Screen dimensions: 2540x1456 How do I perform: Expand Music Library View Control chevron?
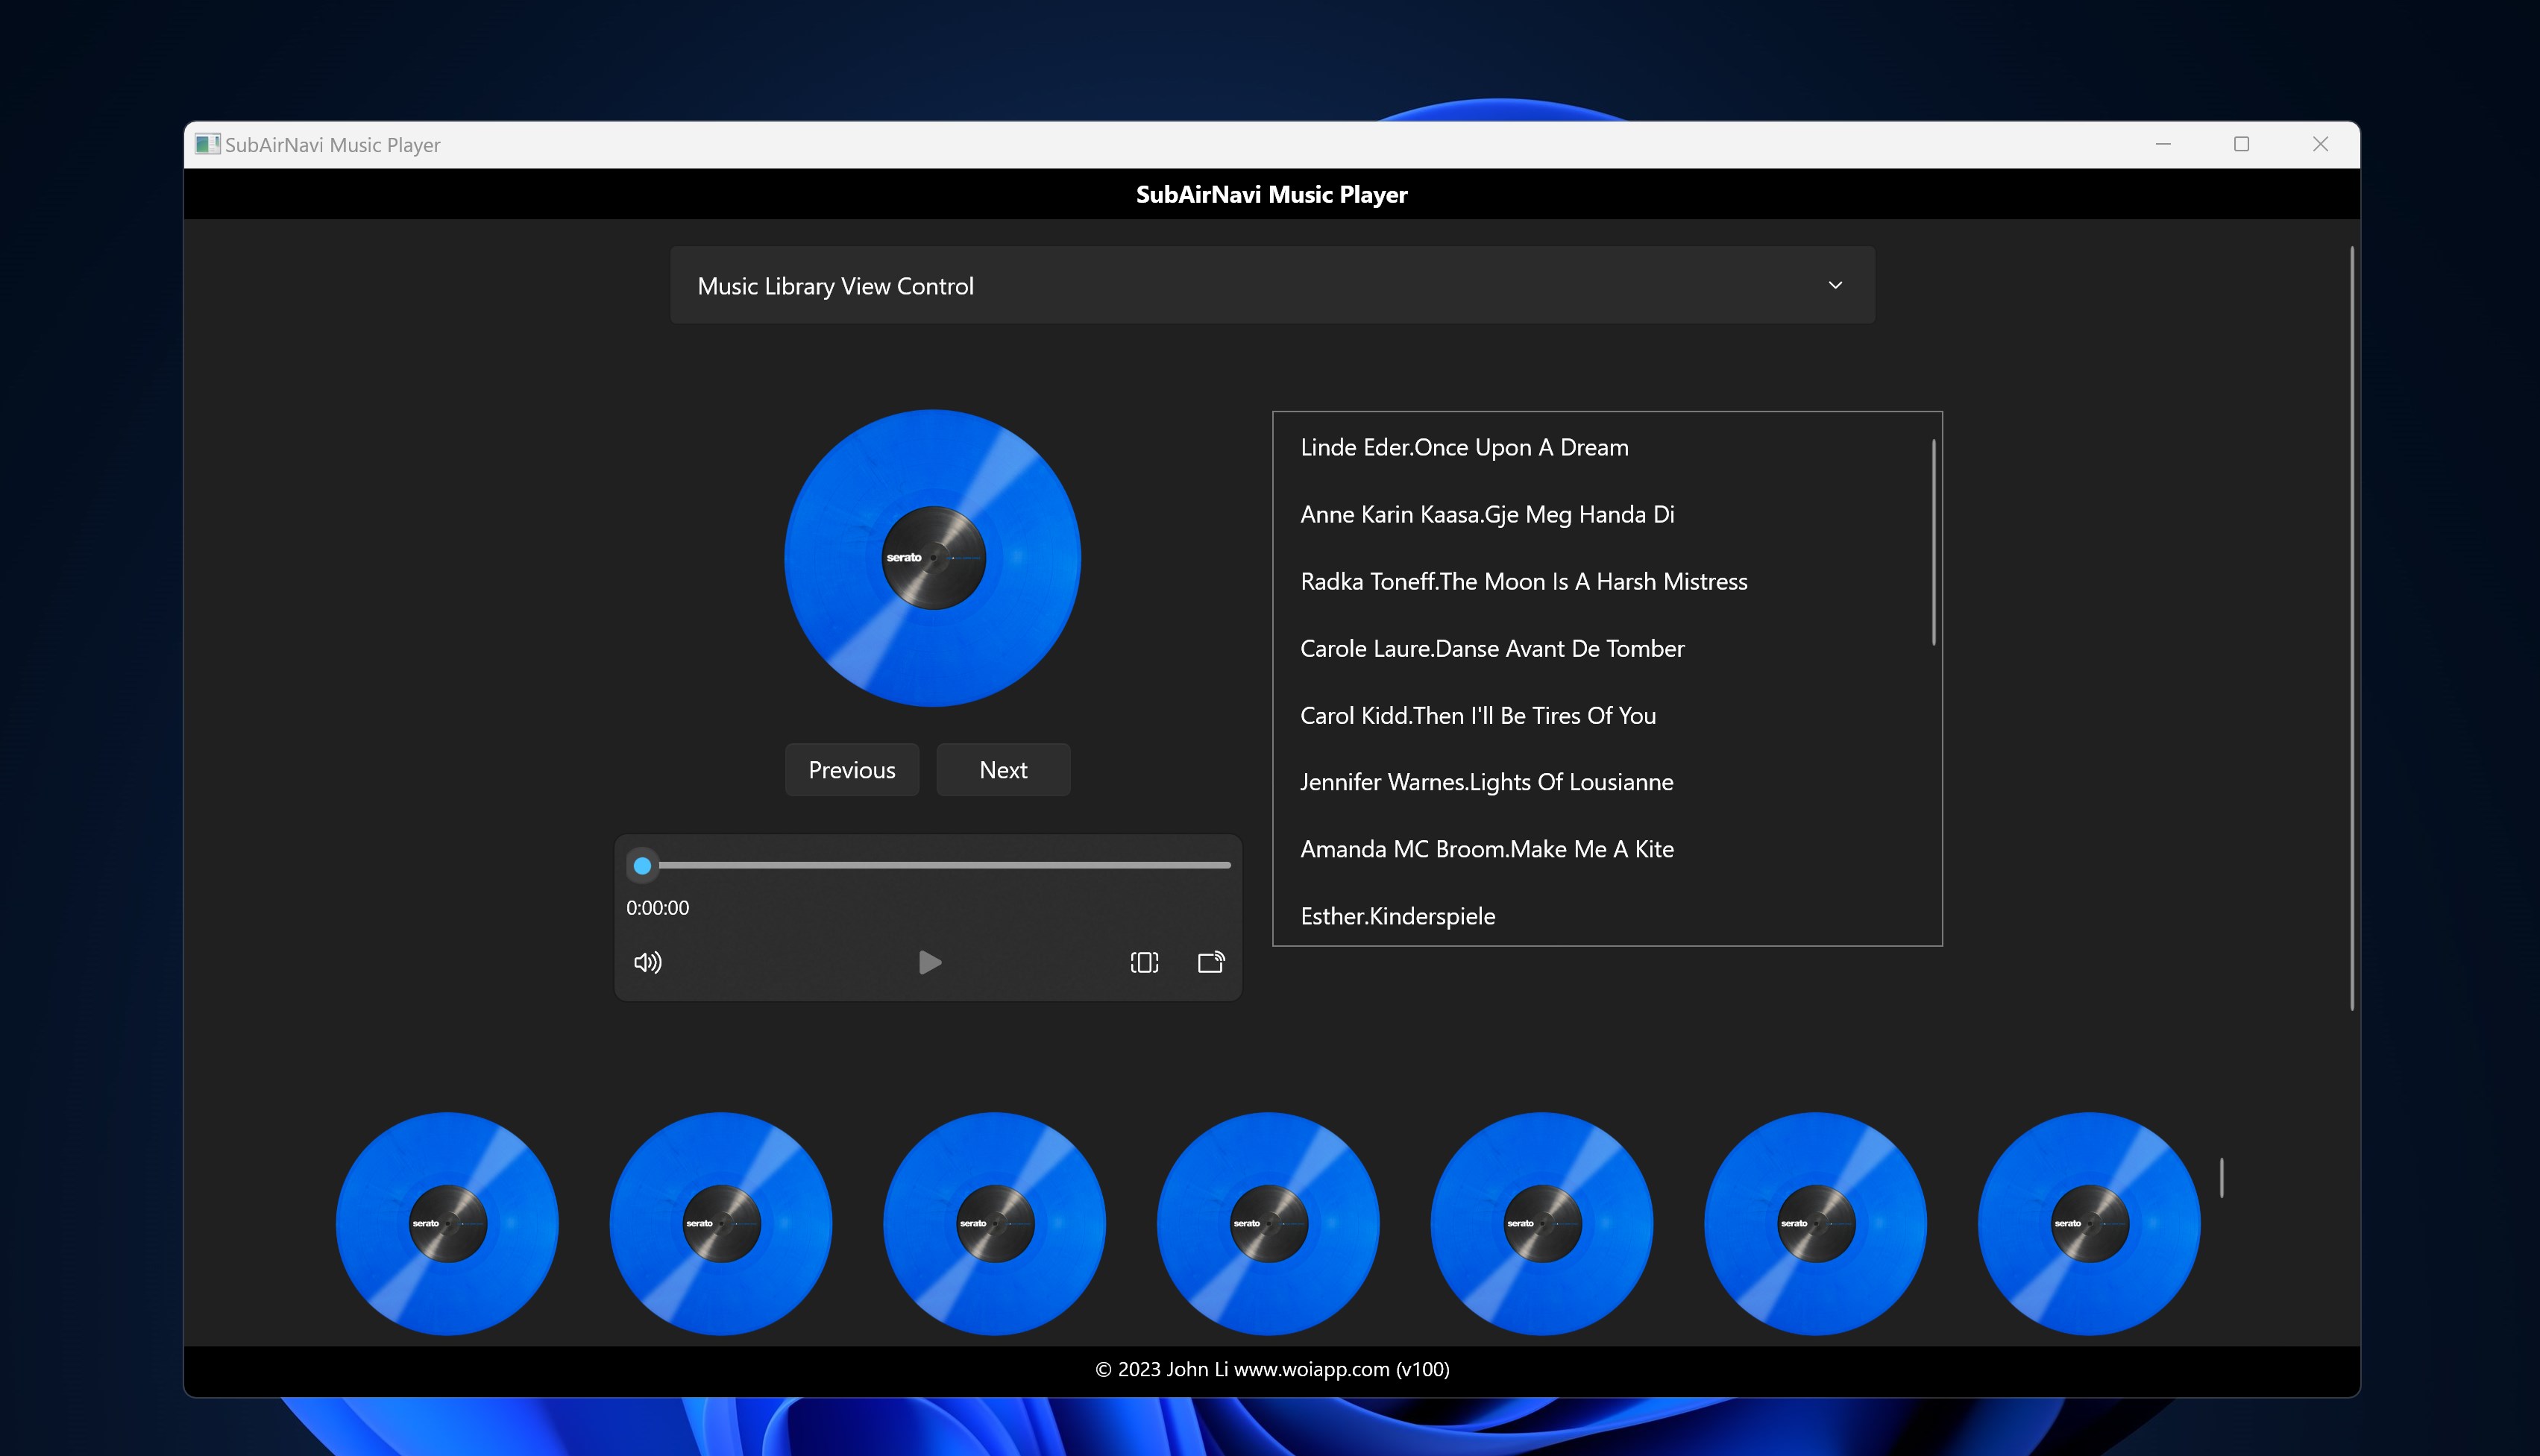pyautogui.click(x=1835, y=285)
